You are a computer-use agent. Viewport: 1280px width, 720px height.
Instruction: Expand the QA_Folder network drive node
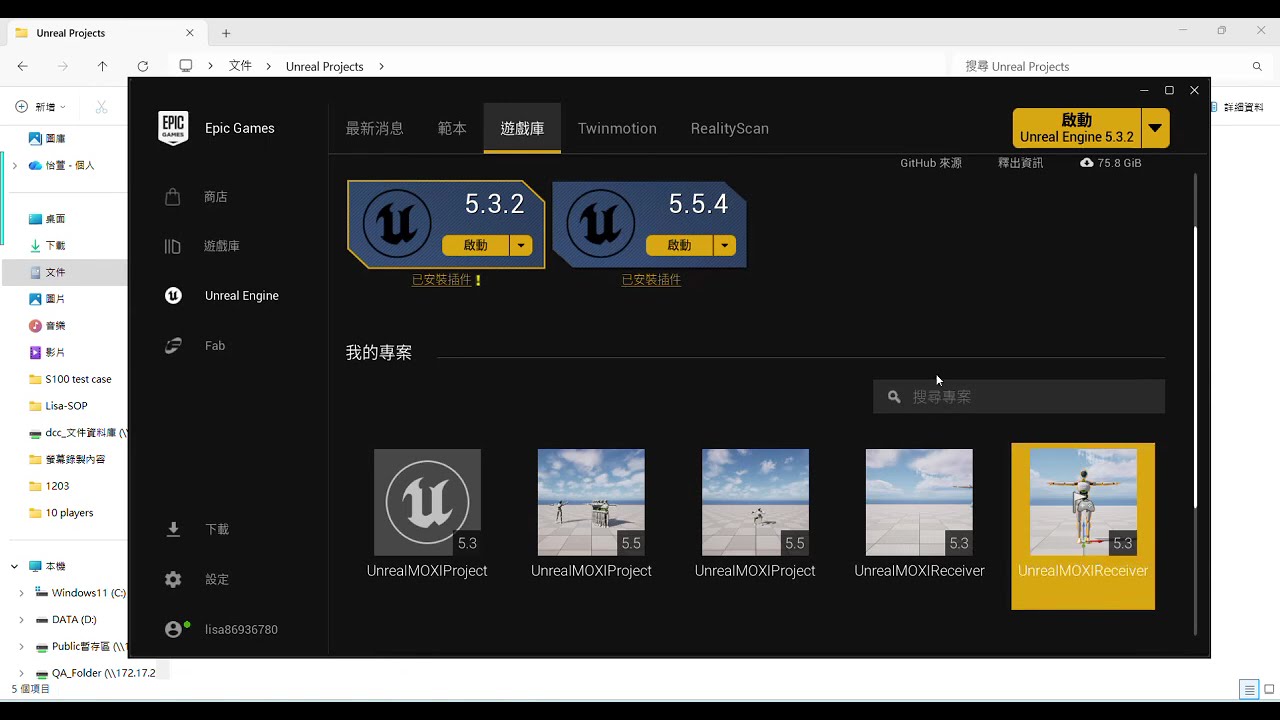click(21, 673)
